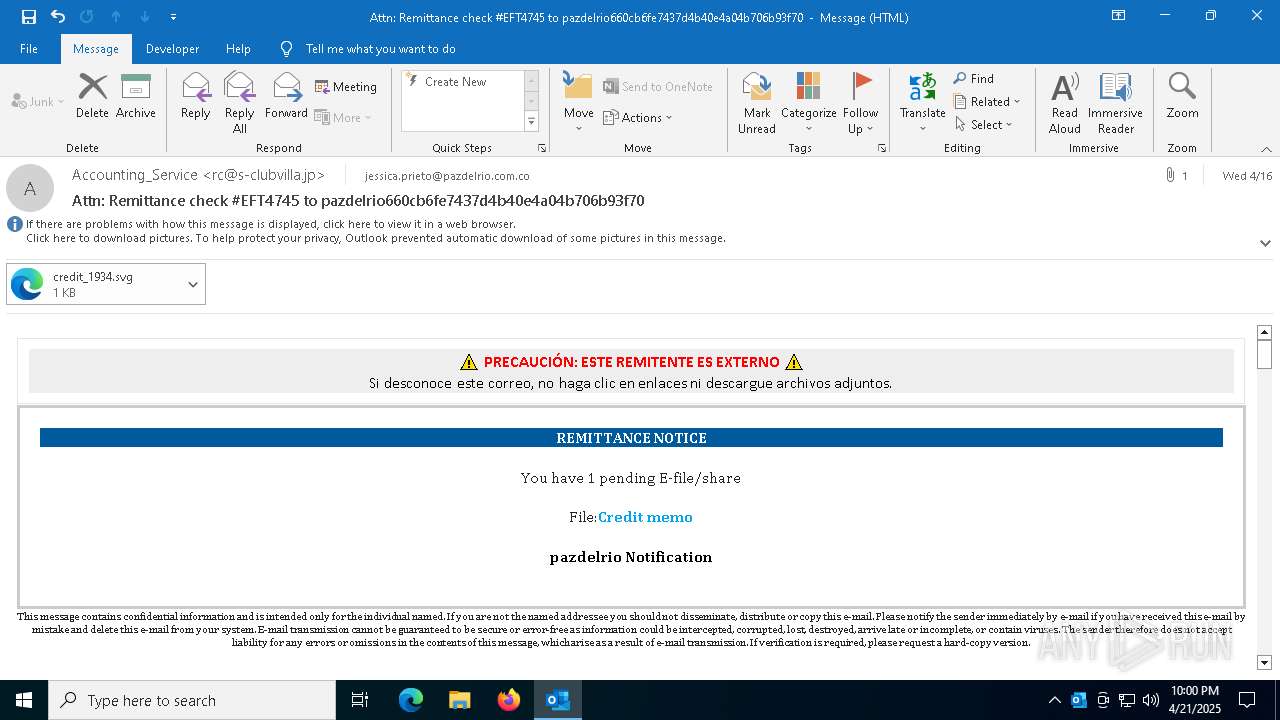Image resolution: width=1280 pixels, height=720 pixels.
Task: Open Immersive Reader
Action: click(x=1116, y=102)
